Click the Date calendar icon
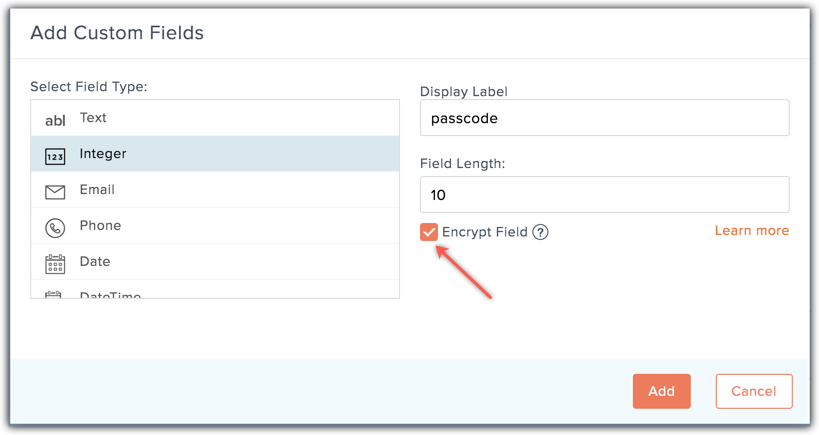Image resolution: width=819 pixels, height=435 pixels. pos(55,264)
